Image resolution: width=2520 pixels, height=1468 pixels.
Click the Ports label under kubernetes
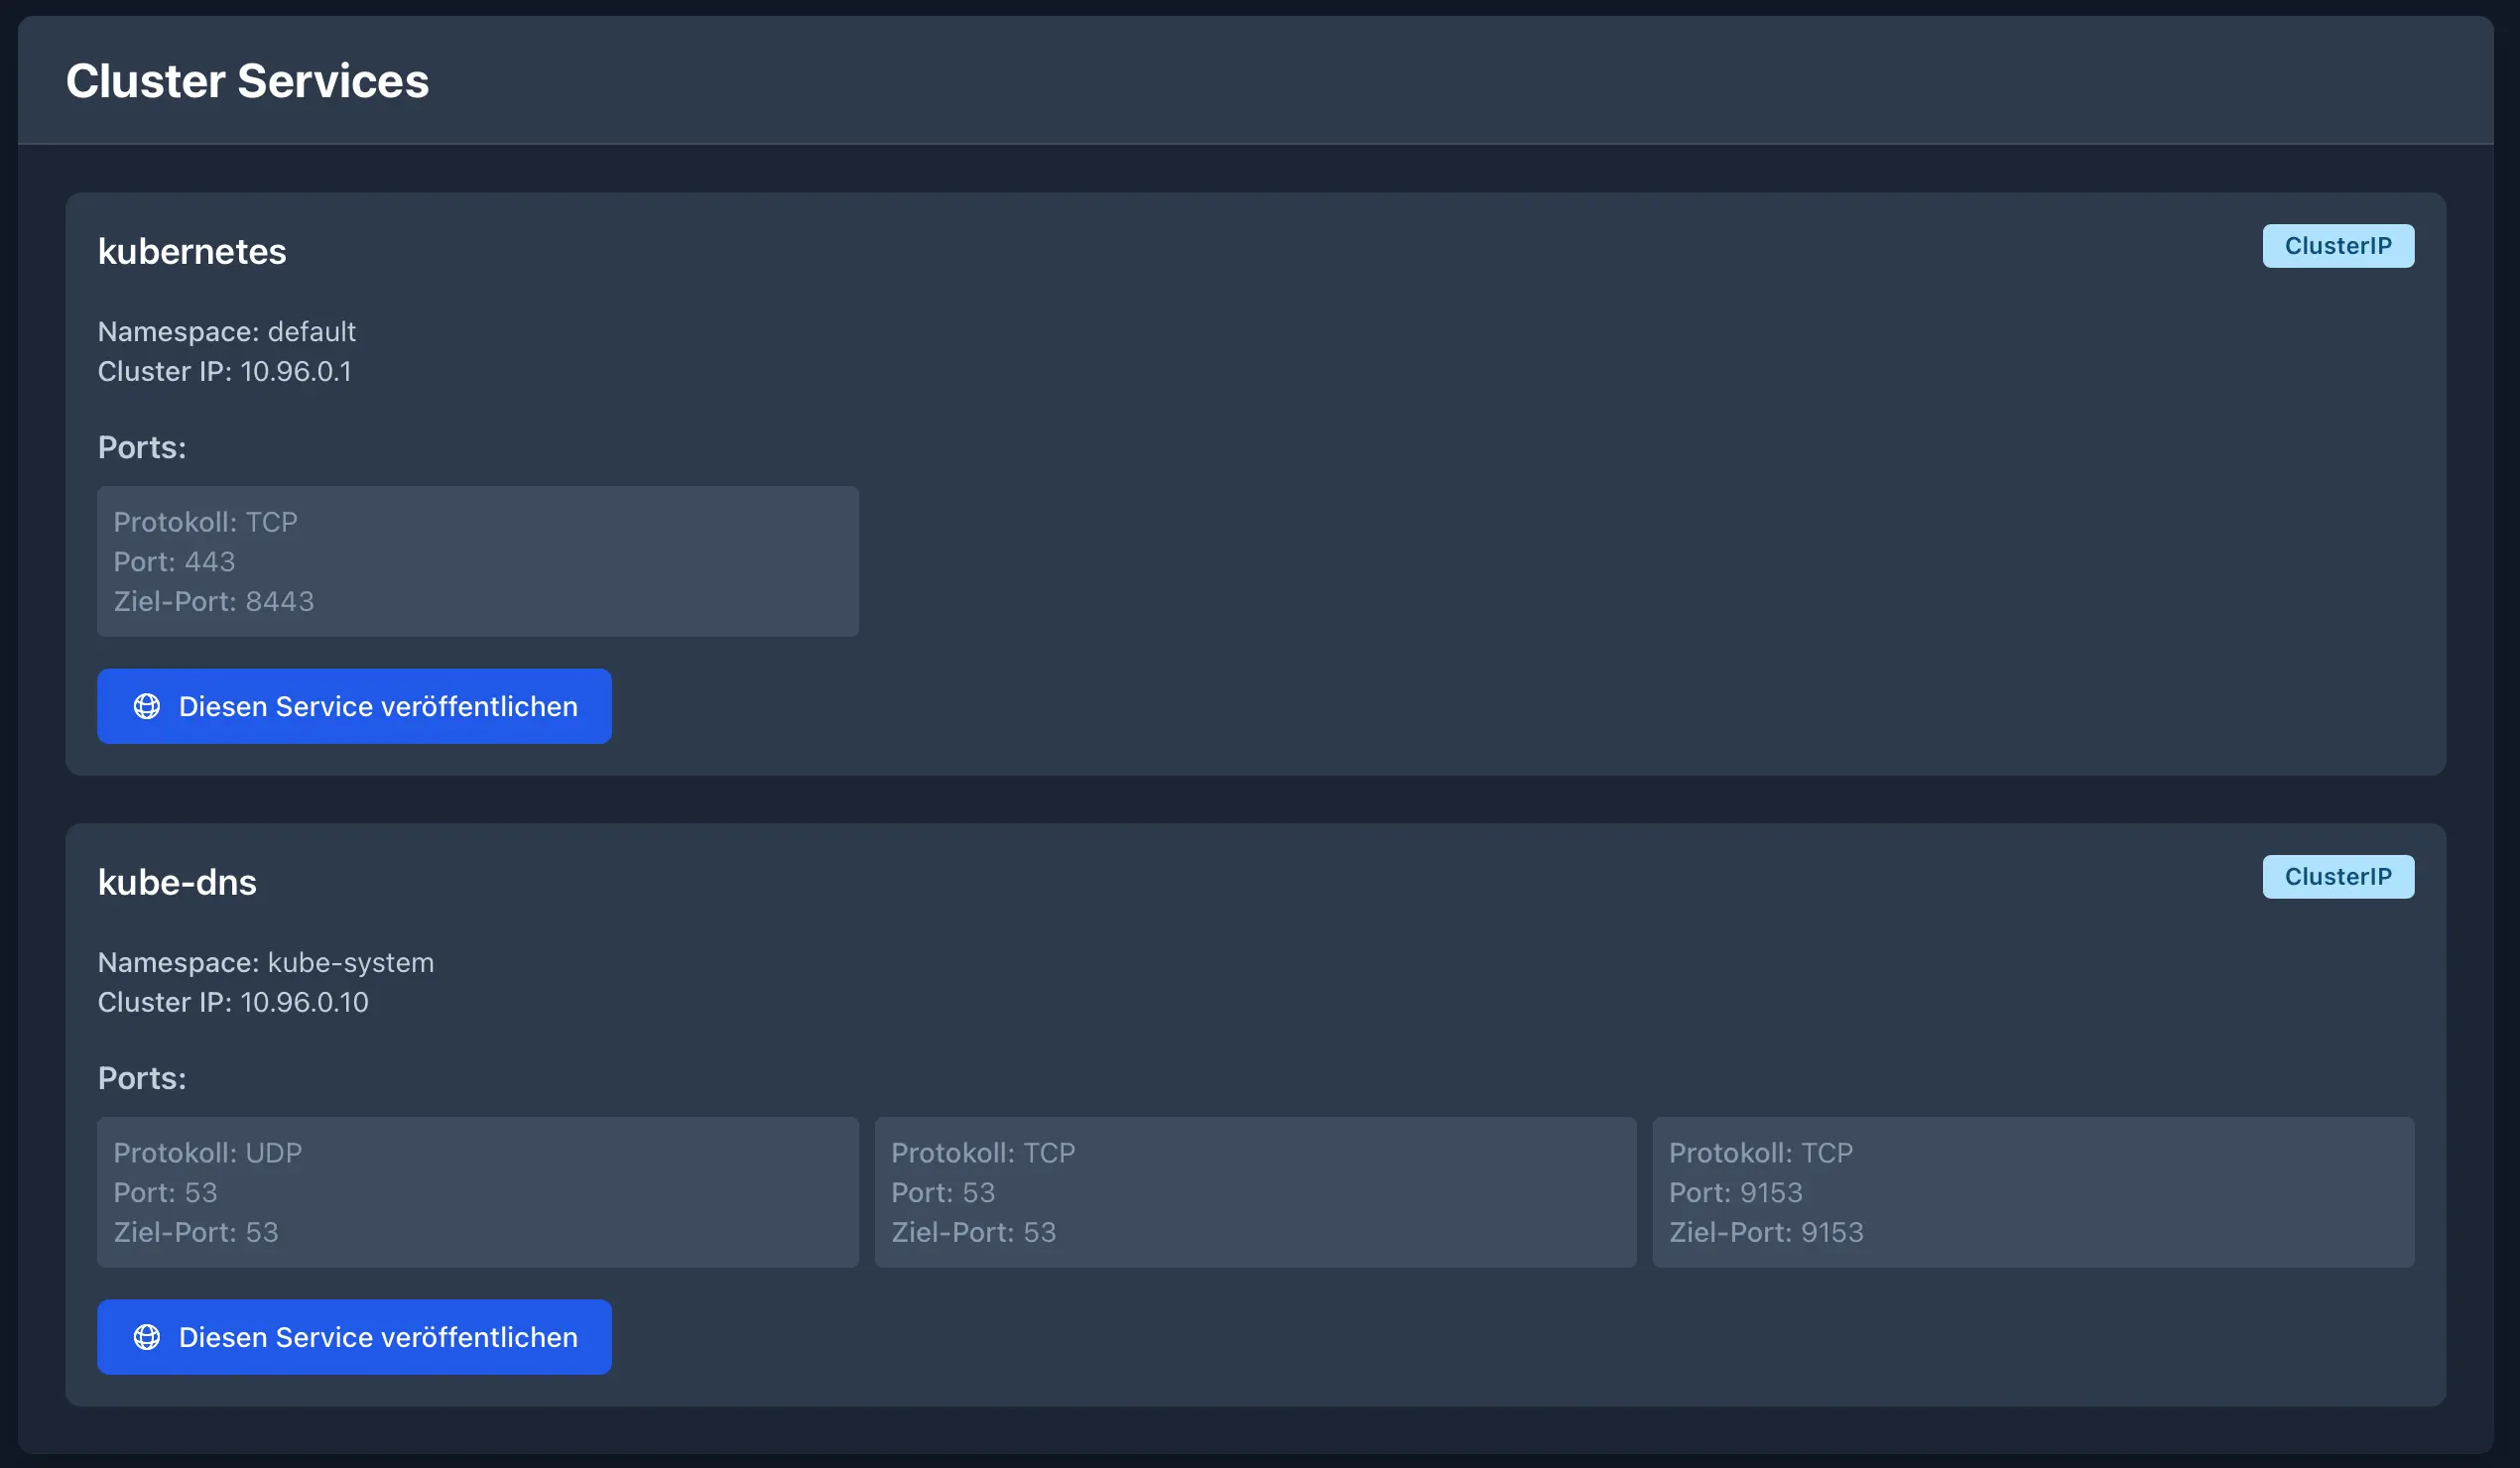click(142, 448)
